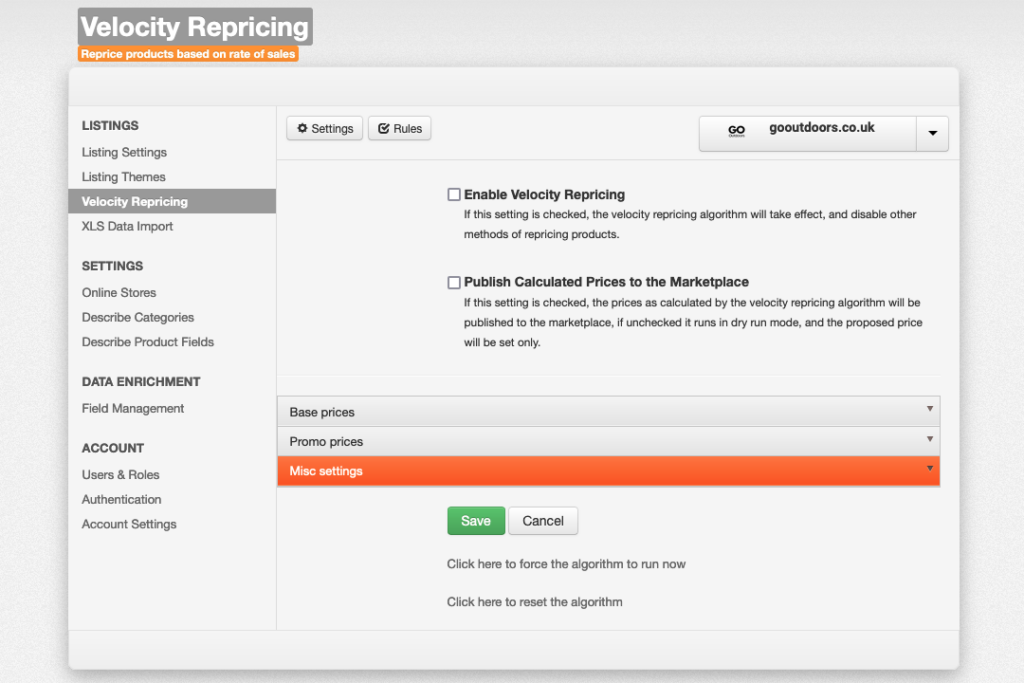
Task: Expand the Promo prices section
Action: [x=608, y=441]
